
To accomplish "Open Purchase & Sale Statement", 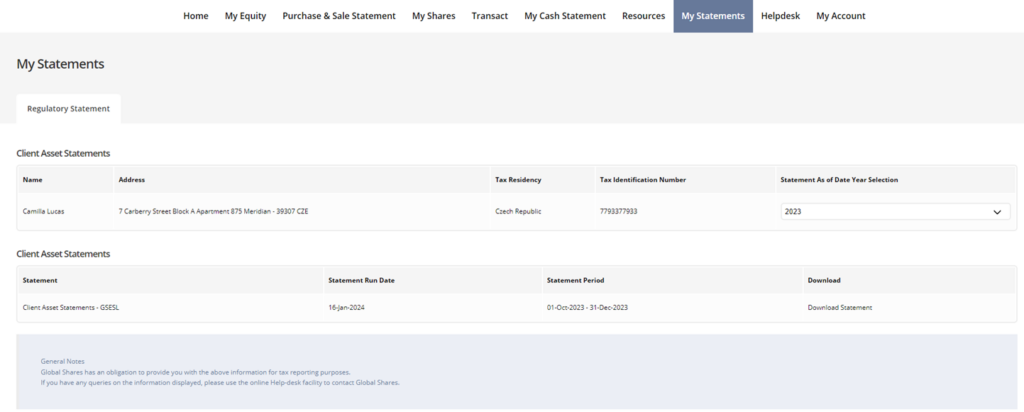I will (339, 16).
